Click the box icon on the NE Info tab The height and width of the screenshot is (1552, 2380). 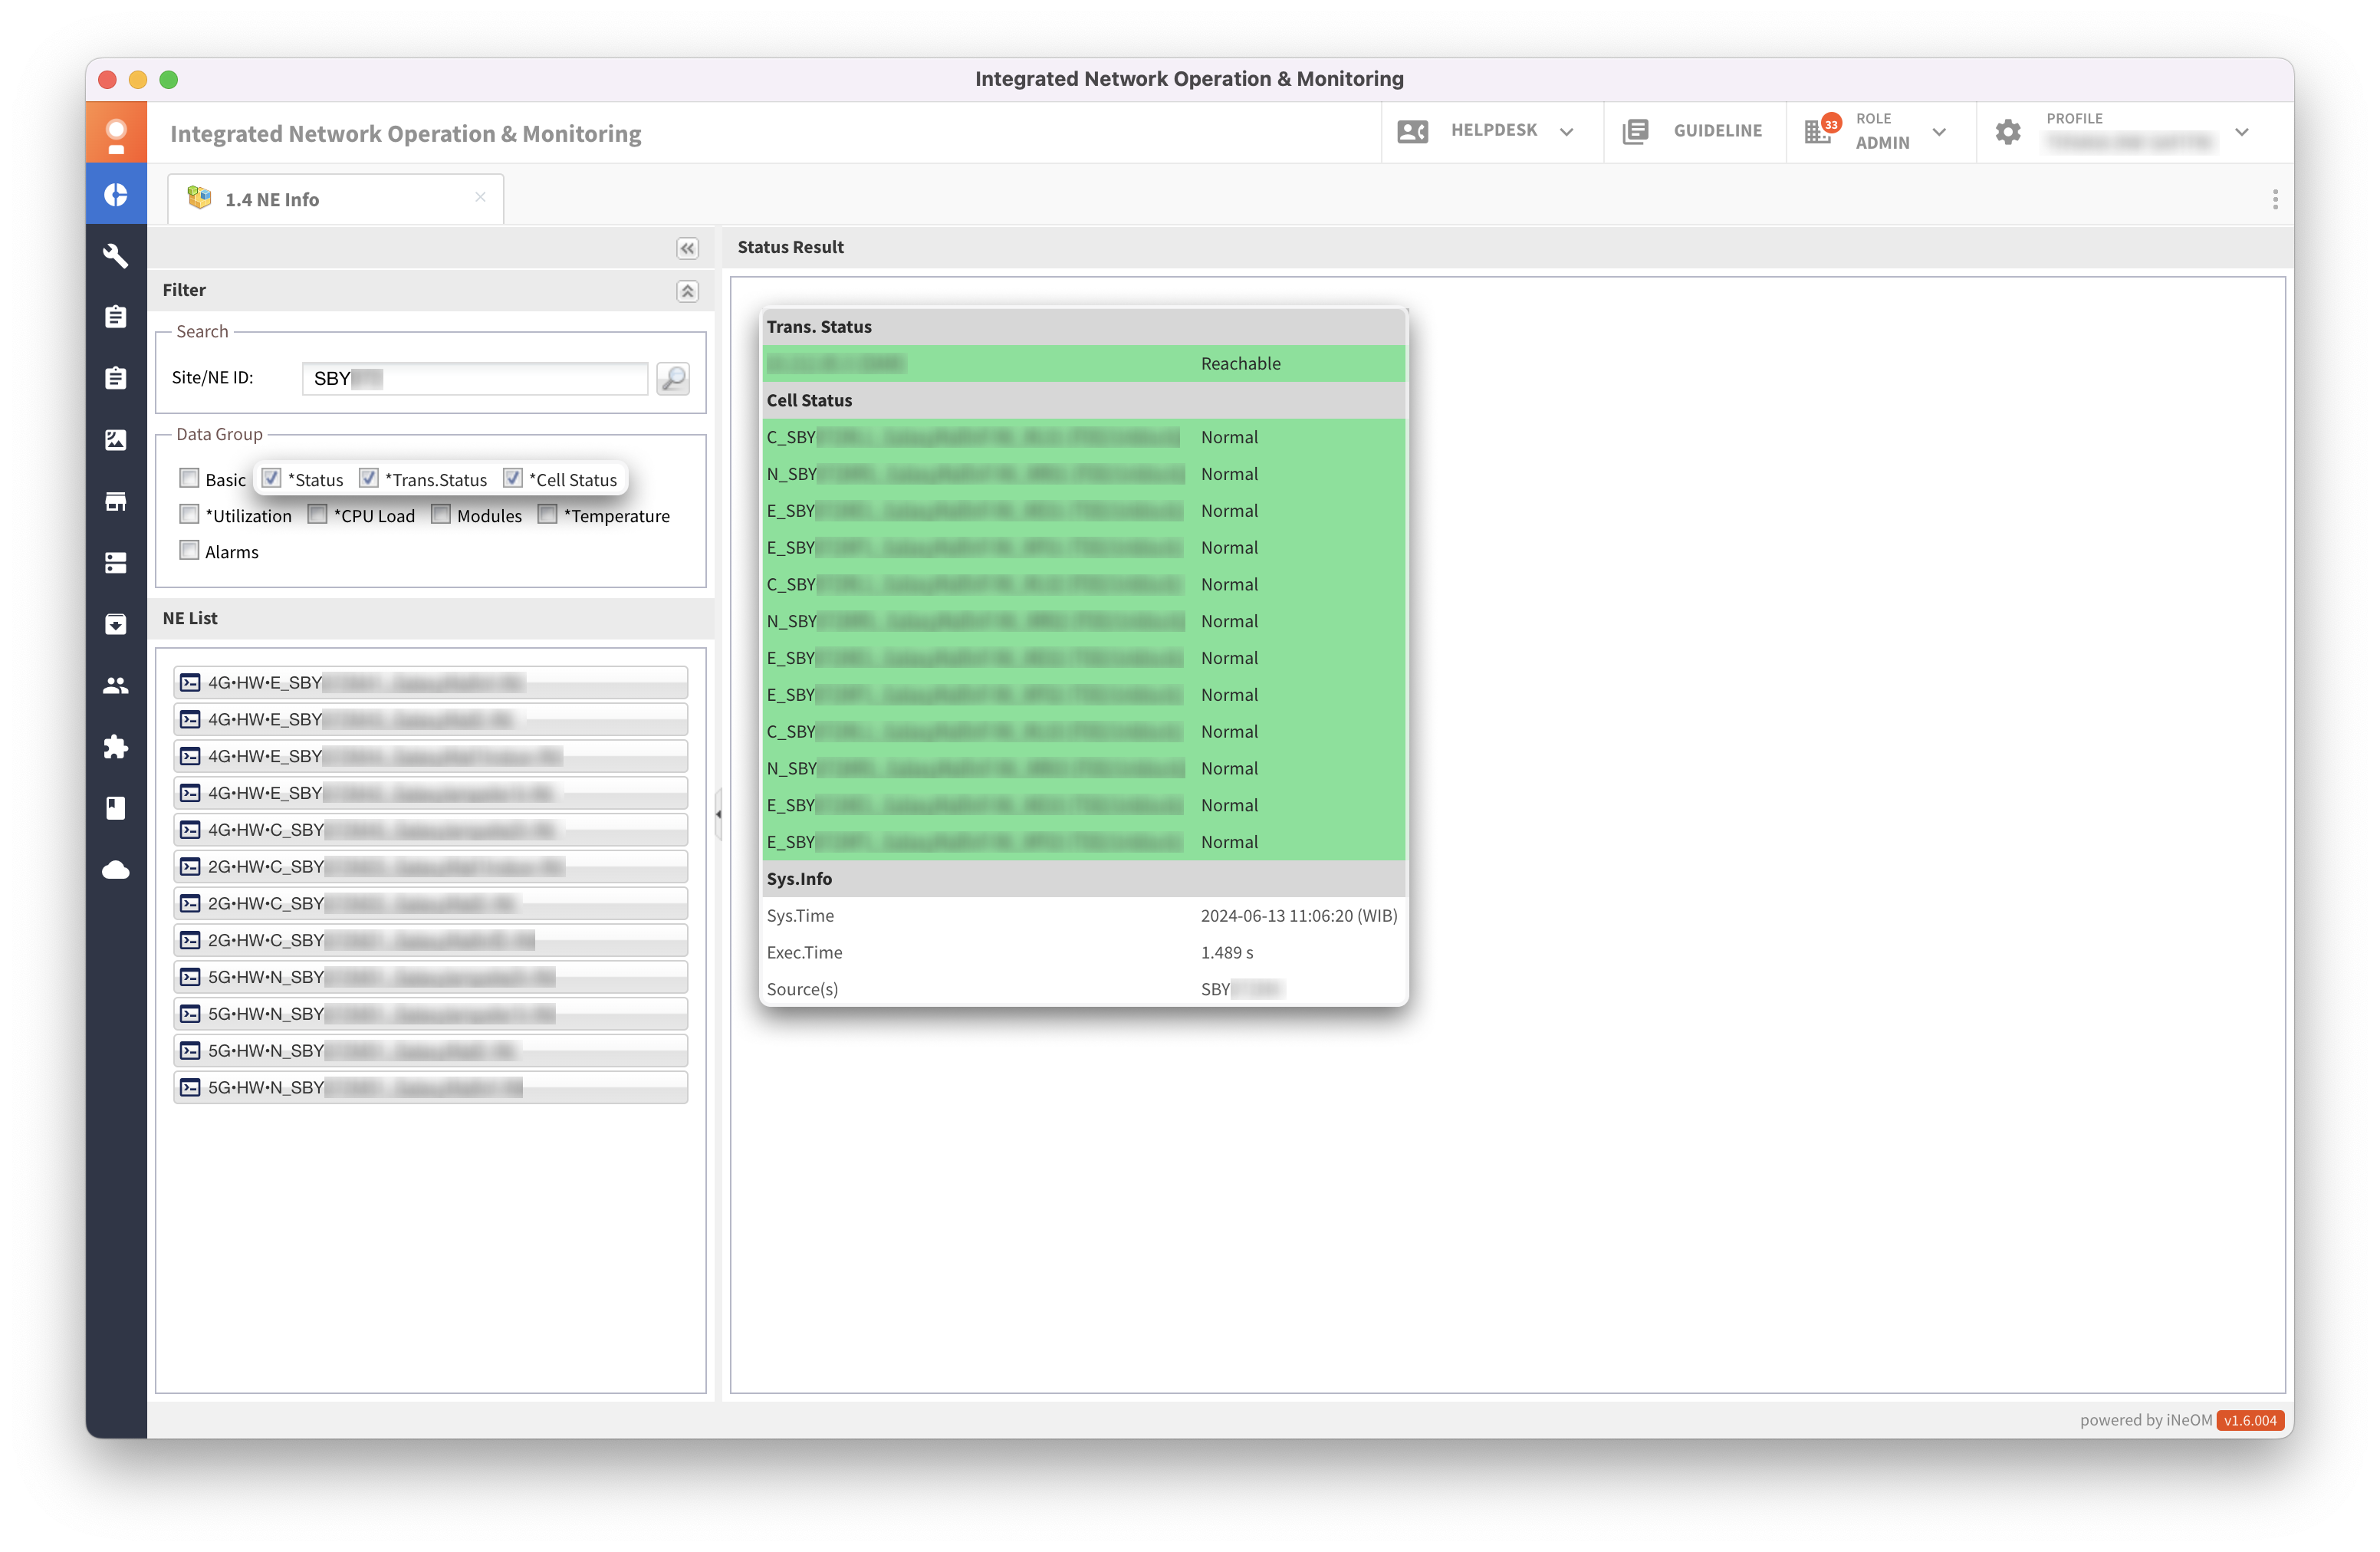pyautogui.click(x=199, y=198)
